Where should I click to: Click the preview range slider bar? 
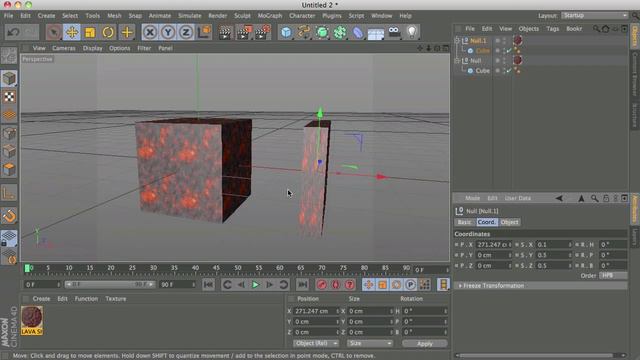(x=110, y=284)
